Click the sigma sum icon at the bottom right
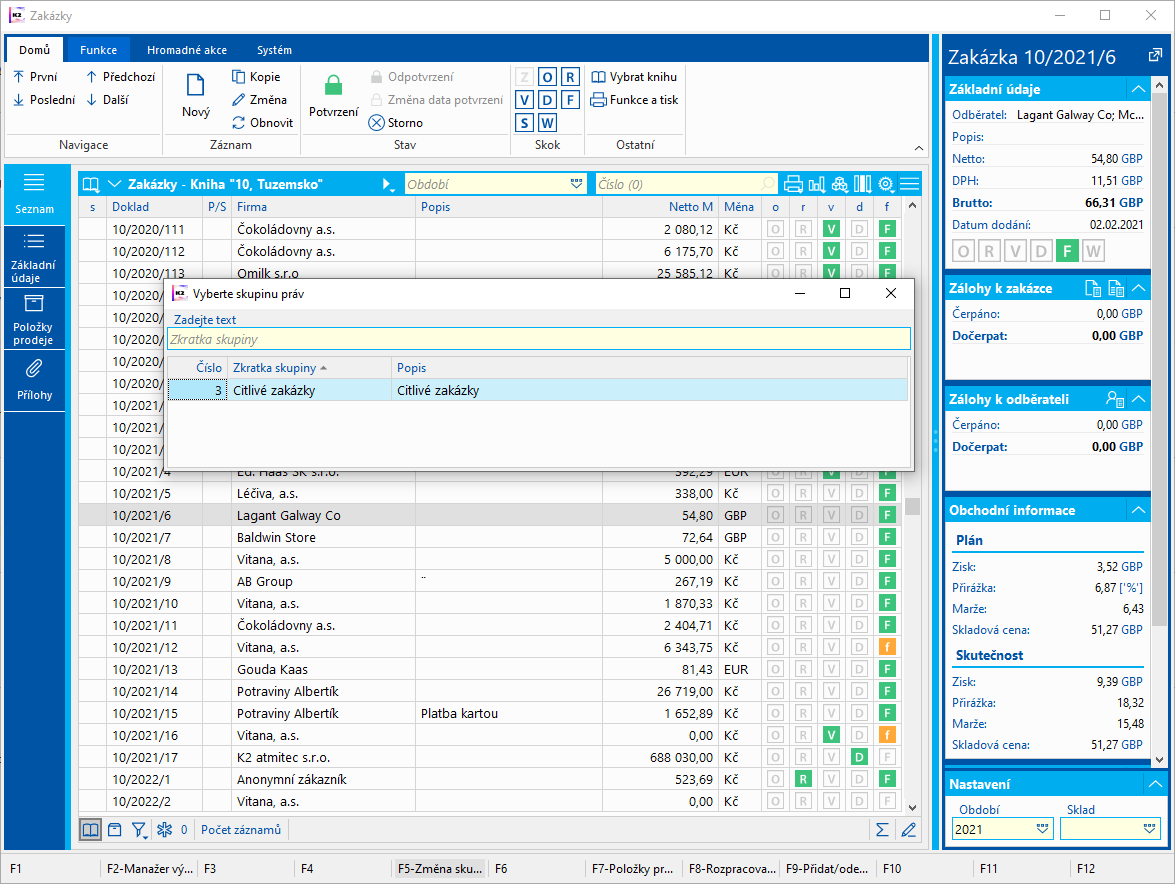1175x884 pixels. [882, 829]
